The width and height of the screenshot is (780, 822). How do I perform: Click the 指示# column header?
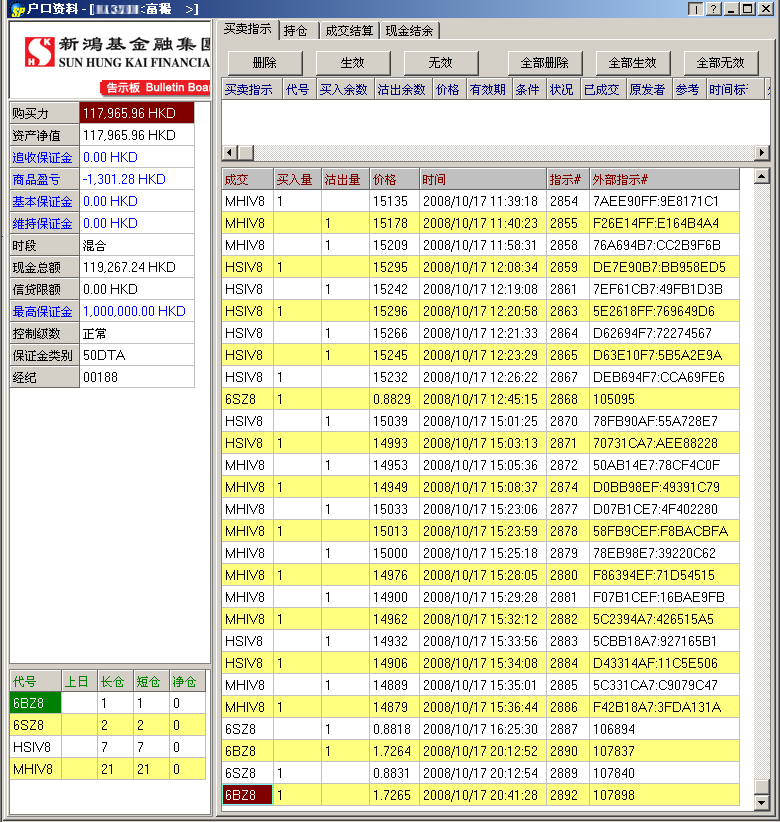click(x=568, y=179)
